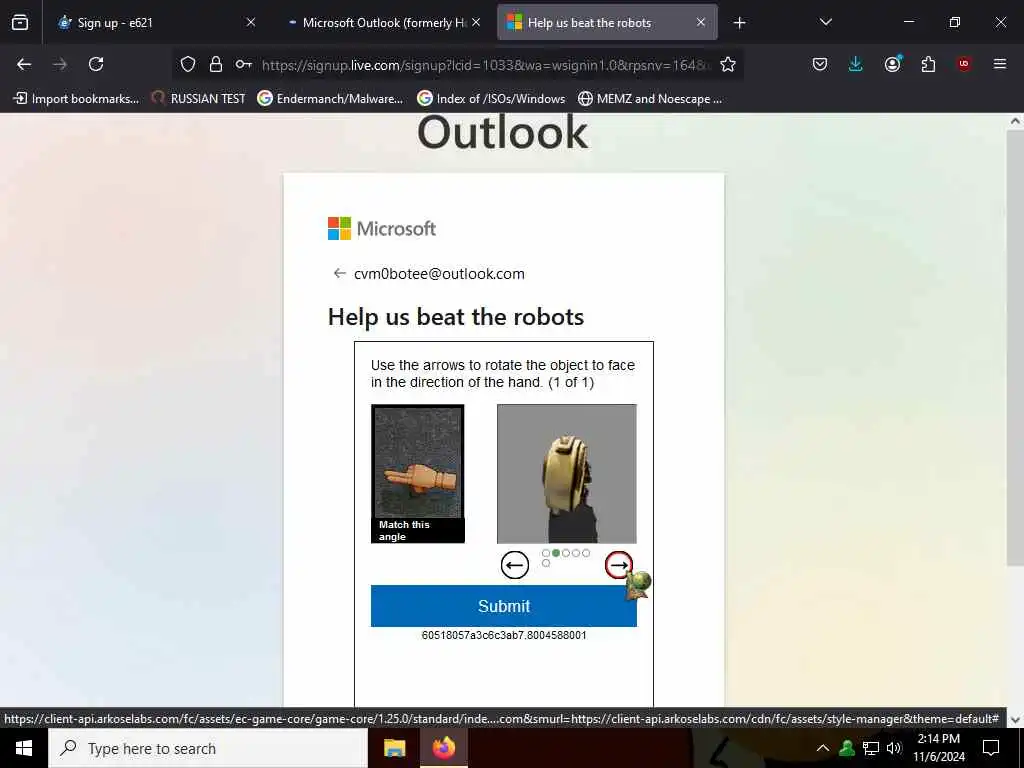
Task: Click the Match this angle hand image
Action: tap(418, 473)
